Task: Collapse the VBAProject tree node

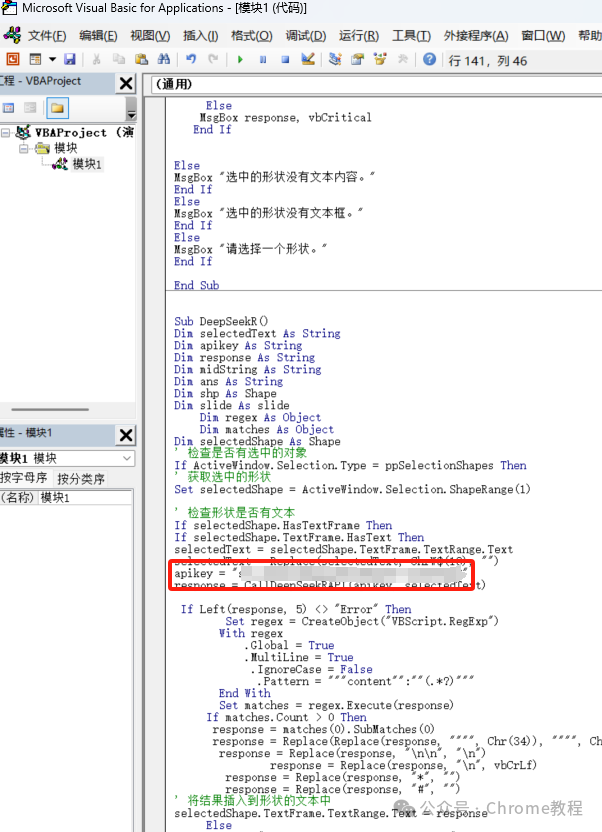Action: coord(5,132)
